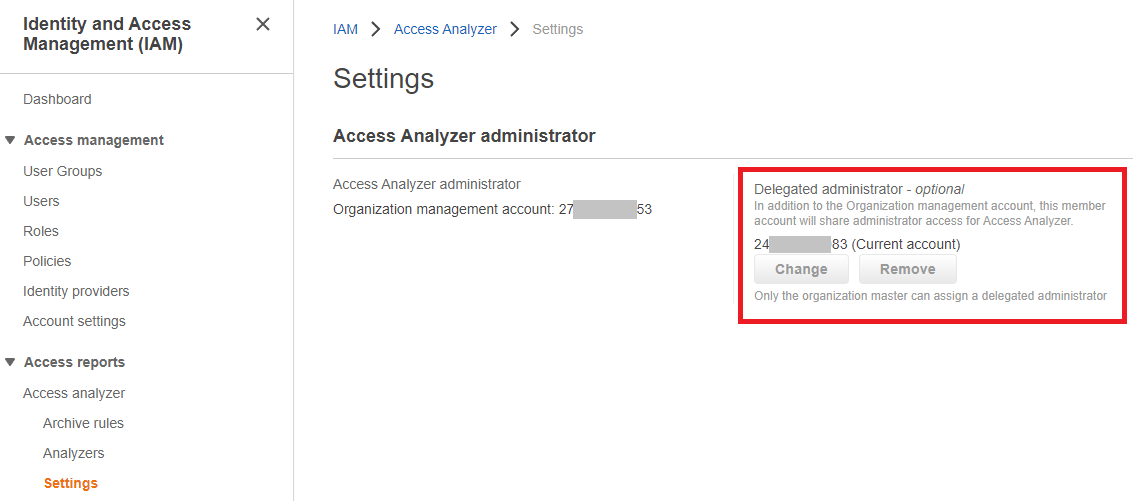The height and width of the screenshot is (501, 1138).
Task: Click breadcrumb chevron after IAM
Action: tap(376, 29)
